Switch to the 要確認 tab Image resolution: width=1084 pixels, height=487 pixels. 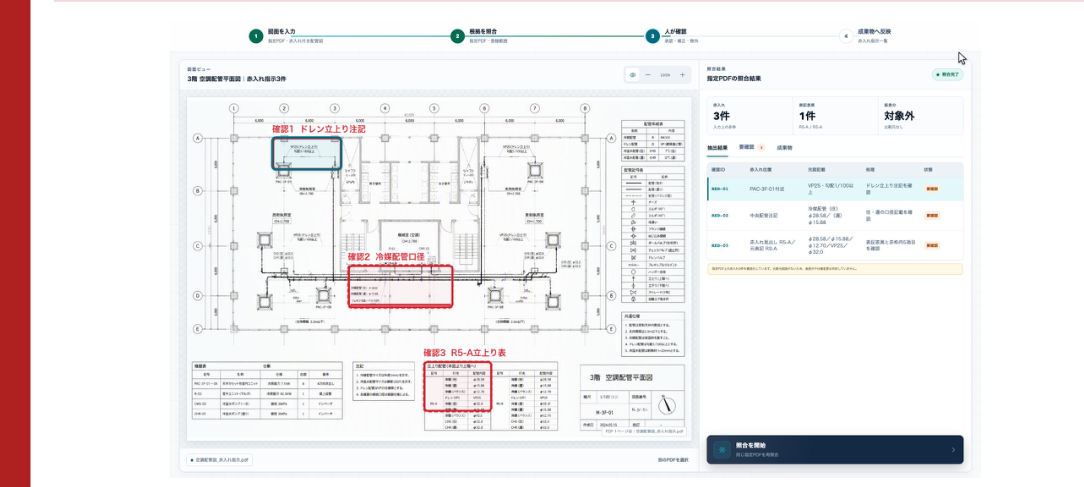(751, 147)
